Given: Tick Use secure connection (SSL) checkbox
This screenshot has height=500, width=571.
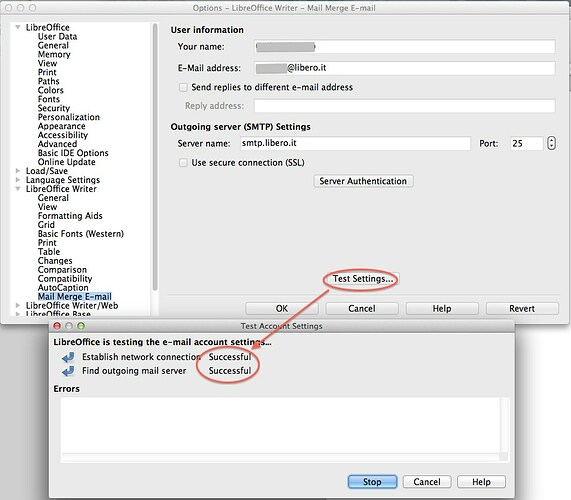Looking at the screenshot, I should click(x=183, y=162).
